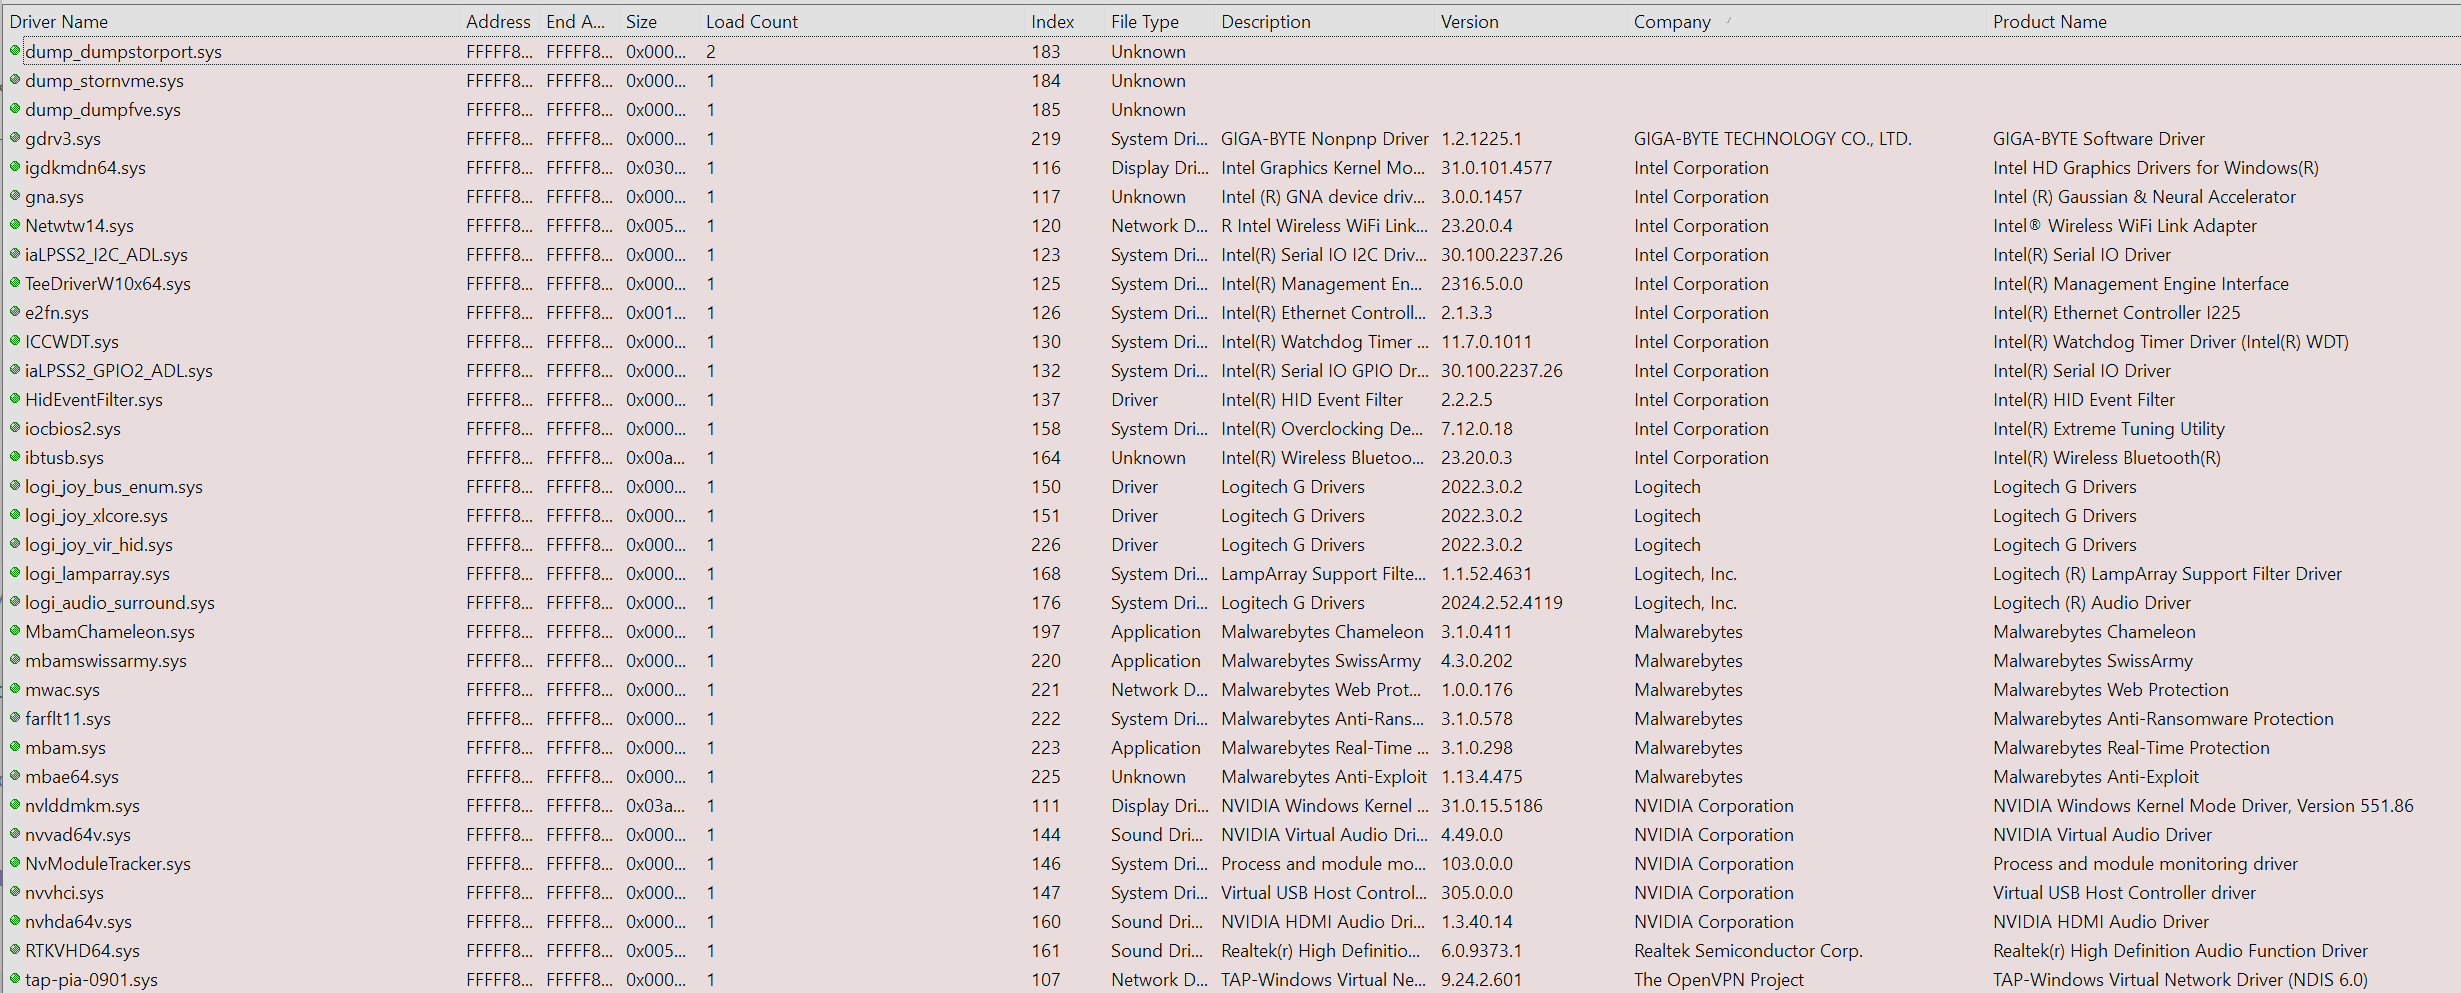Select The OpenVPN Project company cell

click(1719, 979)
